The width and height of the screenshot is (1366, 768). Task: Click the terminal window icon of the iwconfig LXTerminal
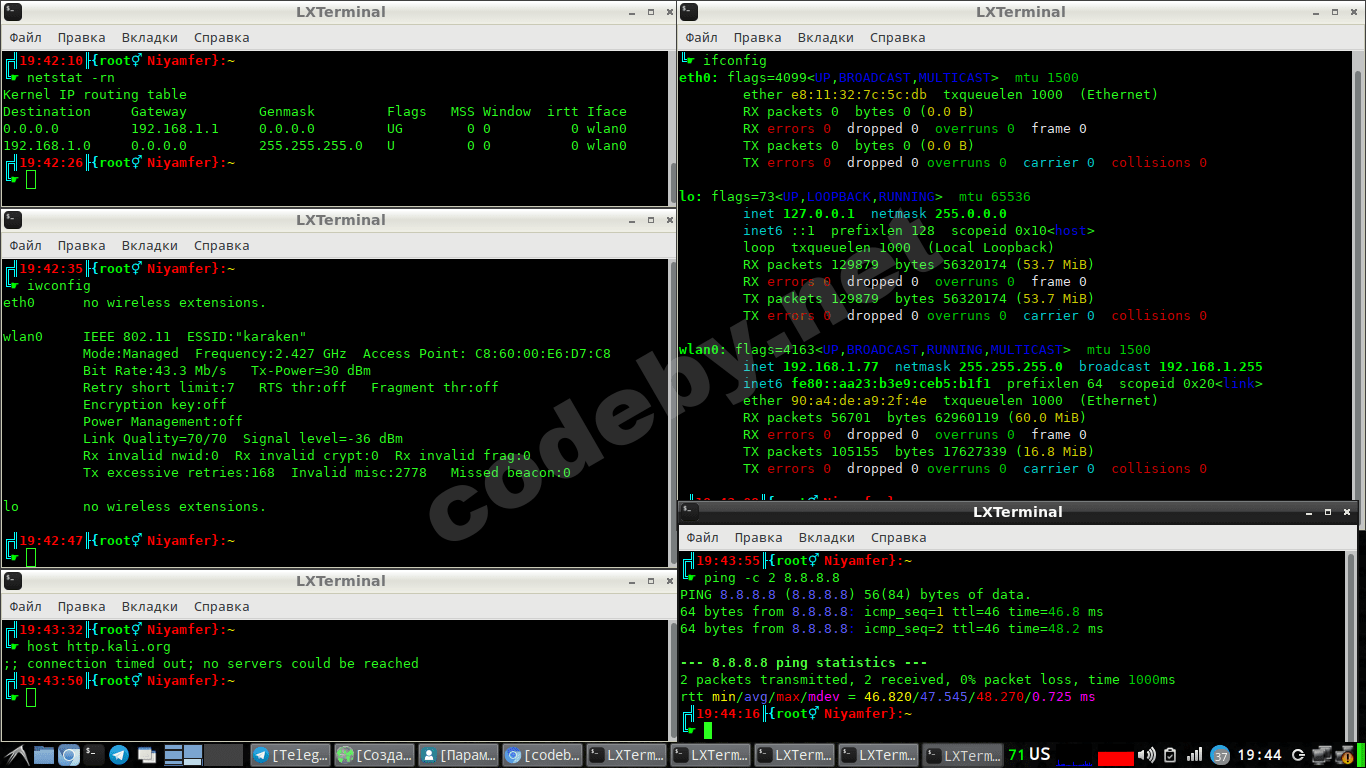point(13,220)
